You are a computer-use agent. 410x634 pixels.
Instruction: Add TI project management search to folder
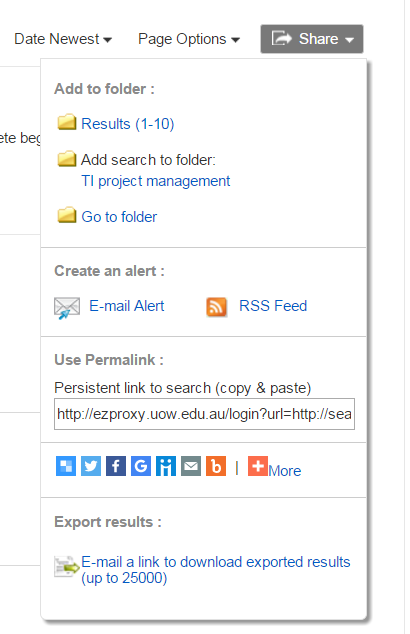(x=156, y=181)
